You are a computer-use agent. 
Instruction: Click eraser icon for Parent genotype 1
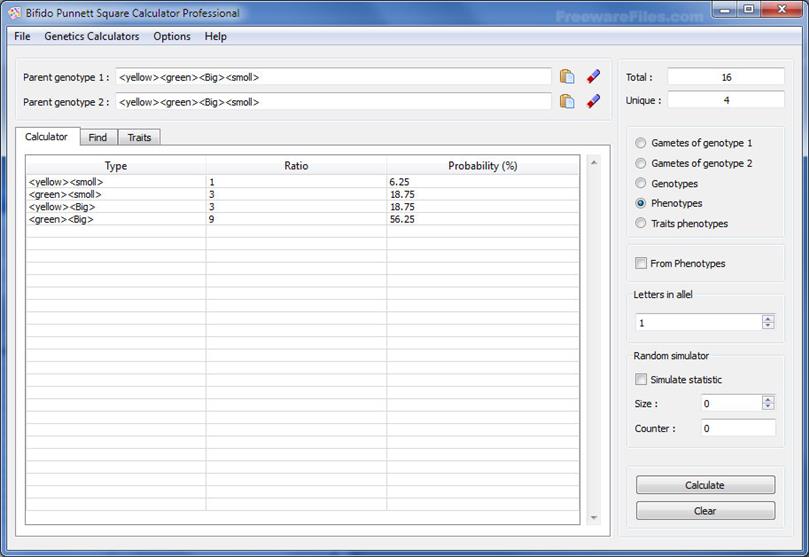click(593, 76)
